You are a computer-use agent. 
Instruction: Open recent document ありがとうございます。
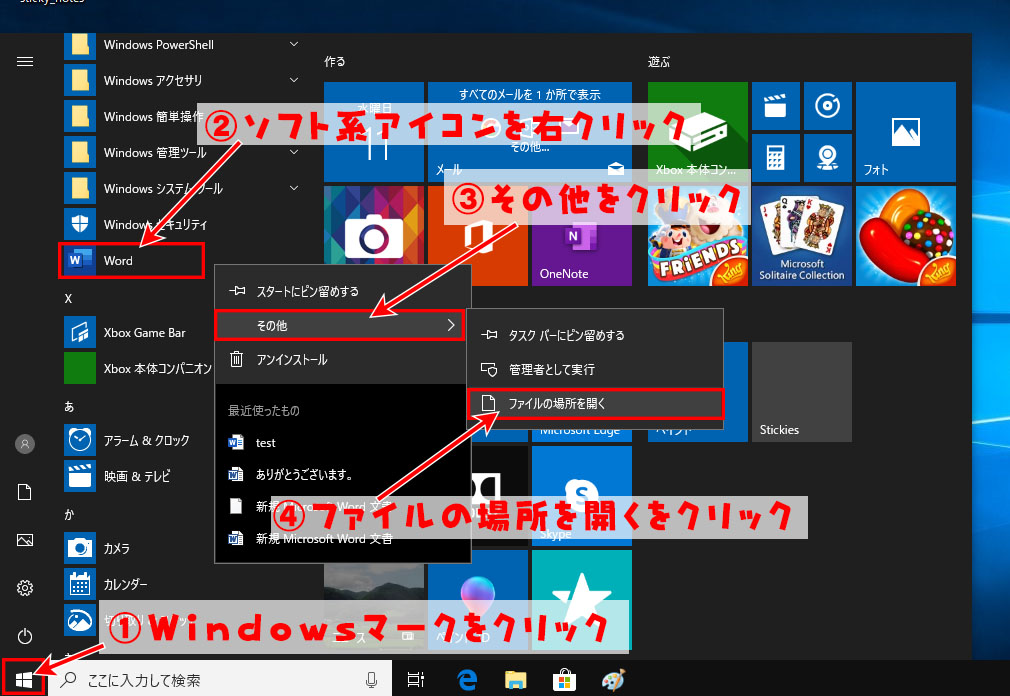click(343, 475)
